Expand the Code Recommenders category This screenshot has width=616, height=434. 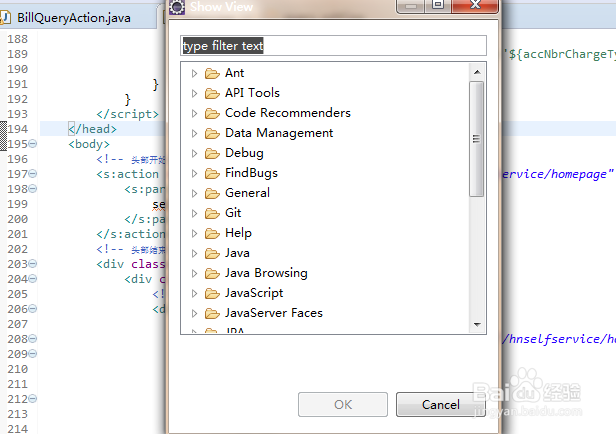click(x=194, y=114)
